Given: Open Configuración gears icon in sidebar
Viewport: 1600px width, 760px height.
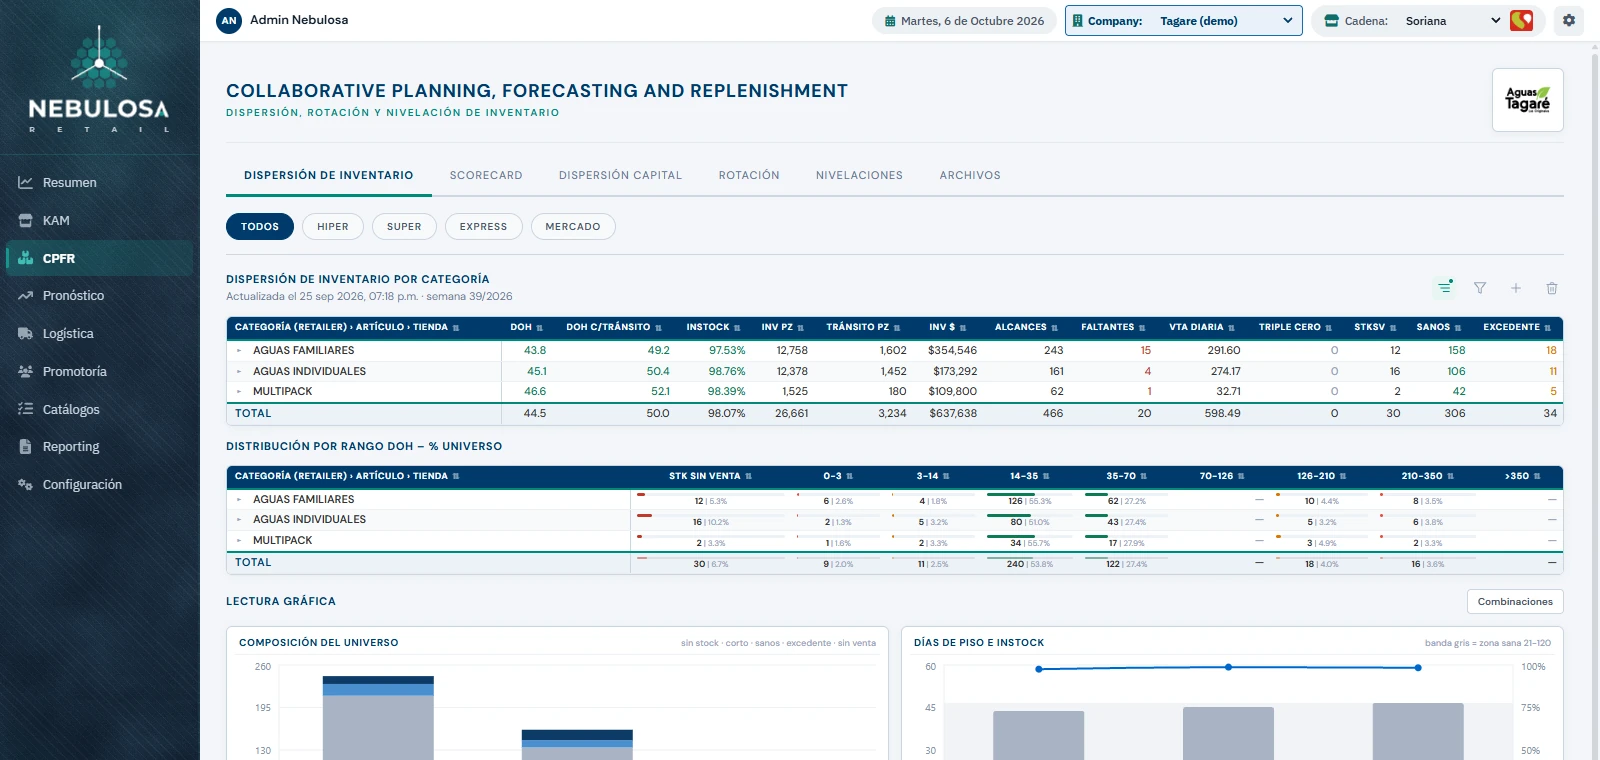Looking at the screenshot, I should [25, 485].
